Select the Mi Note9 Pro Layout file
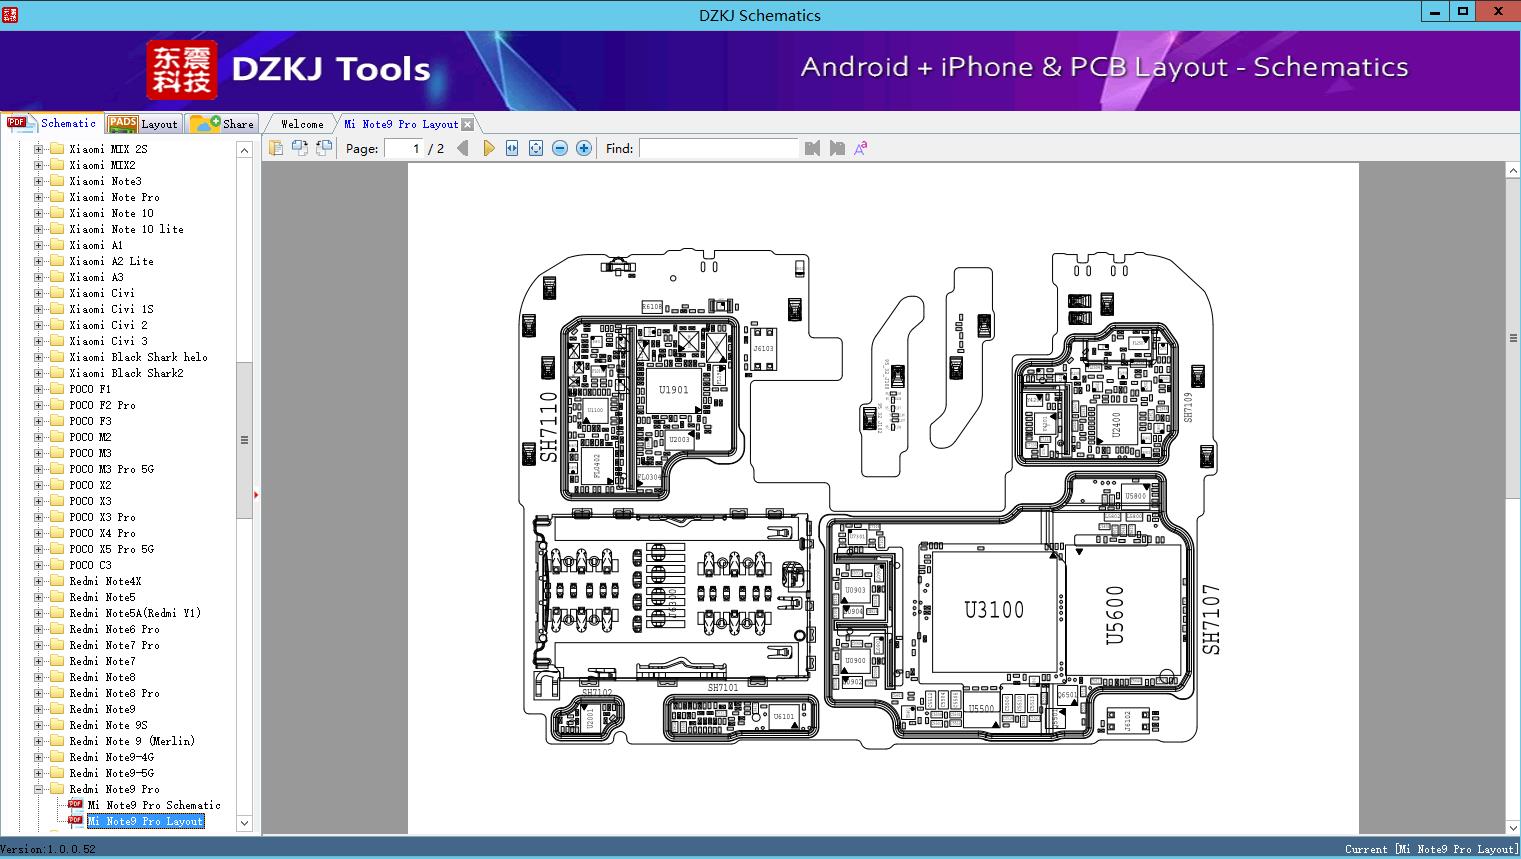This screenshot has width=1521, height=859. click(145, 821)
